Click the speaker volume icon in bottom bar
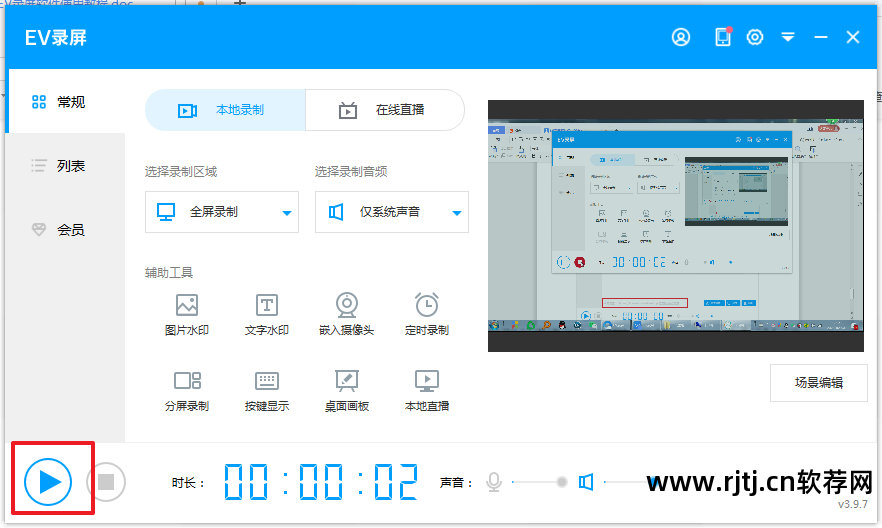Screen dimensions: 882x528 (586, 482)
